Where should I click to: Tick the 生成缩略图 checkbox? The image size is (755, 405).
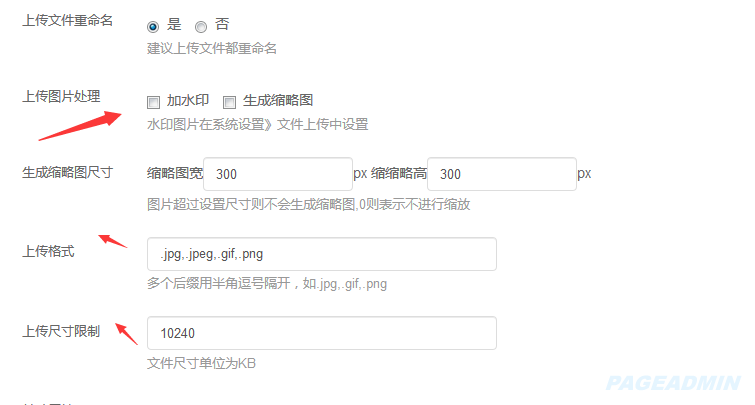coord(229,102)
